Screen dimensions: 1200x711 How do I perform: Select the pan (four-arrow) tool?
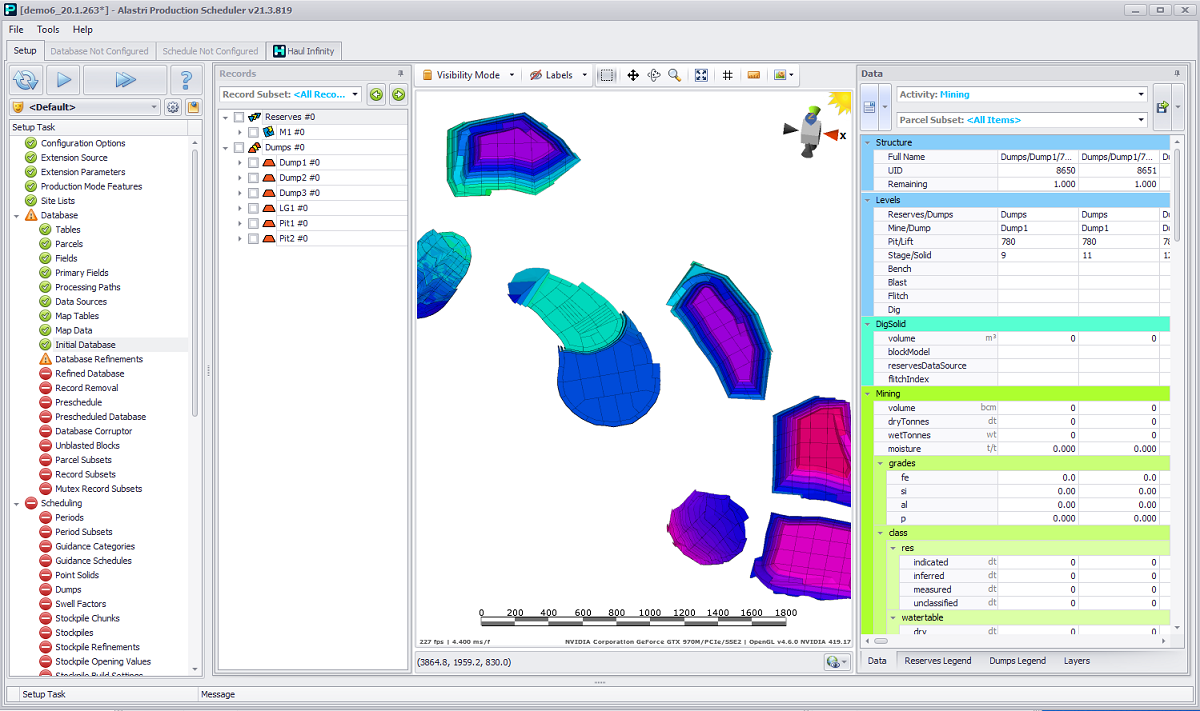pos(633,75)
